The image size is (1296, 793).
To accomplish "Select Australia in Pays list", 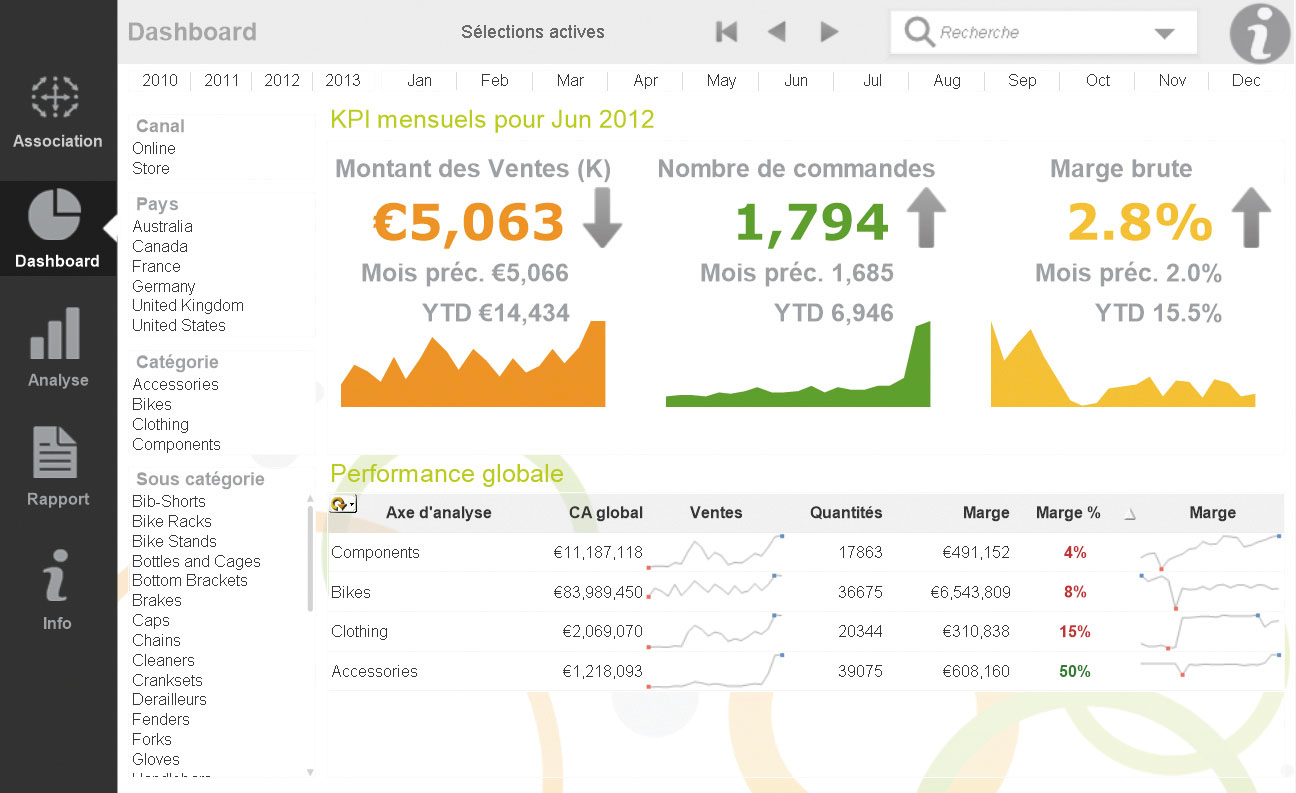I will pyautogui.click(x=162, y=226).
